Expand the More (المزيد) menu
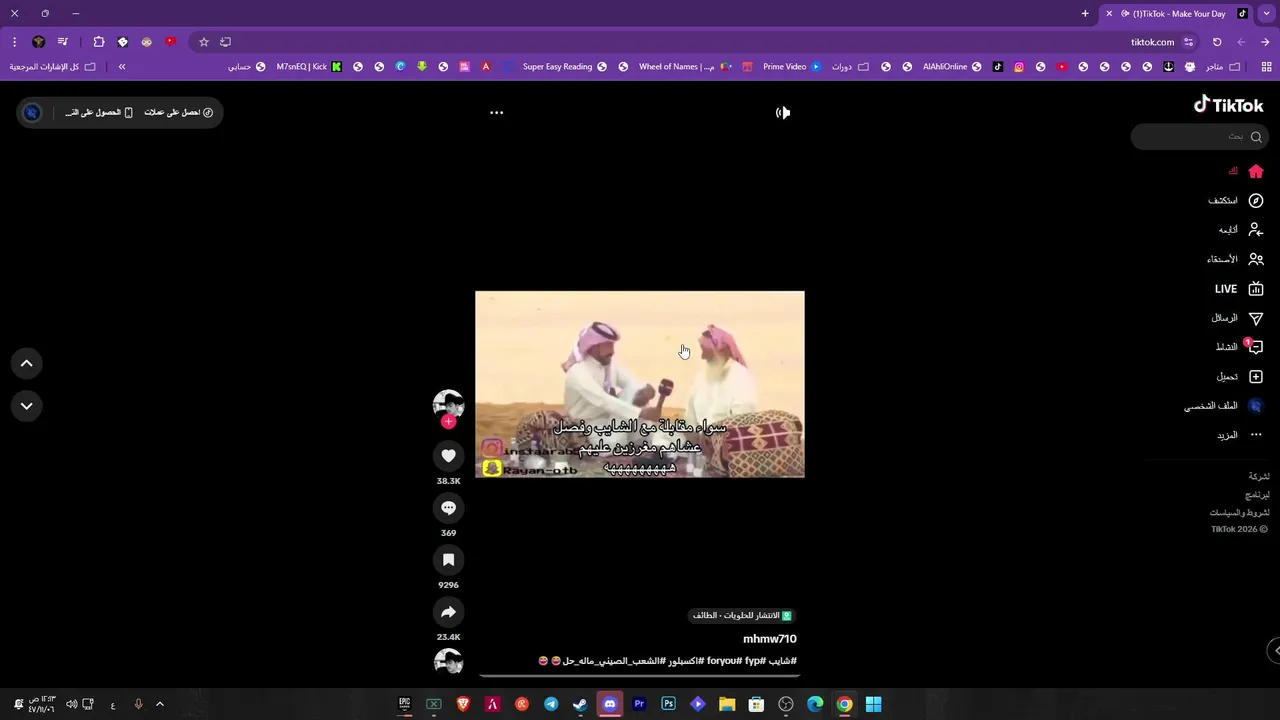 click(1239, 435)
